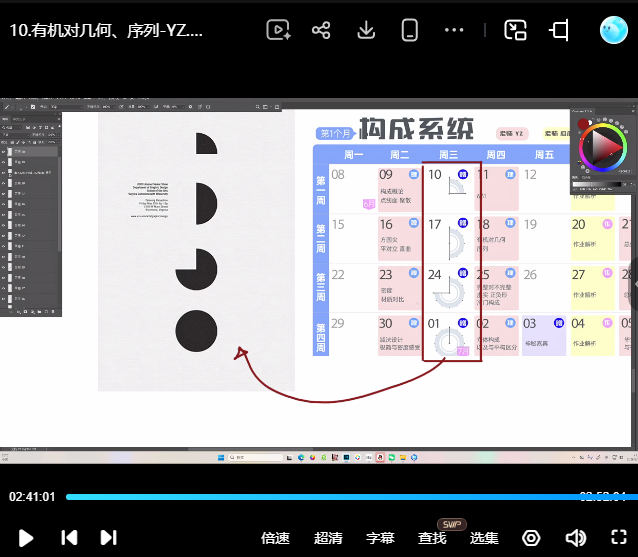This screenshot has height=557, width=638.
Task: Adjust the grayscale slider under the color wheel
Action: click(x=596, y=184)
